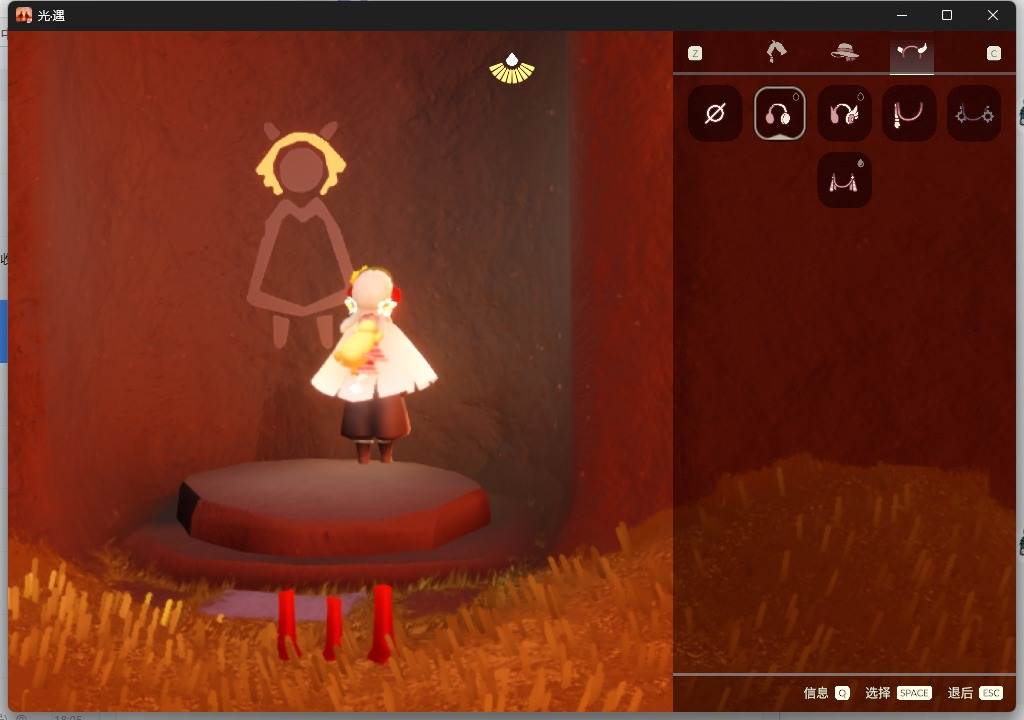The height and width of the screenshot is (720, 1024).
Task: Choose the pink earmuffs accessory
Action: click(x=779, y=114)
